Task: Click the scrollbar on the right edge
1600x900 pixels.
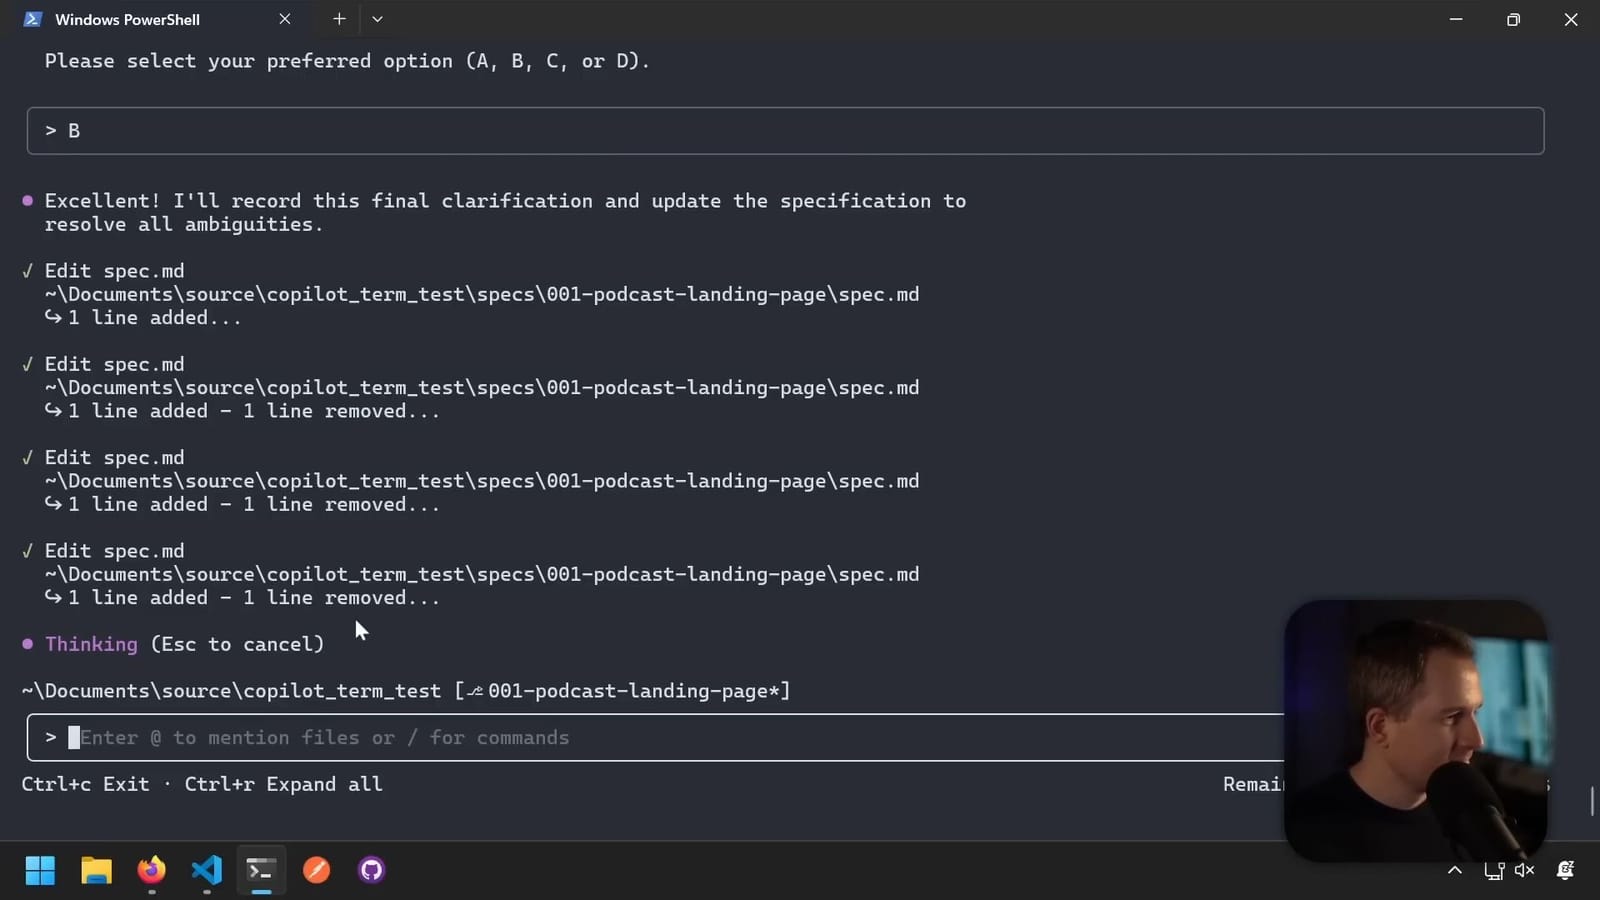Action: pyautogui.click(x=1592, y=800)
